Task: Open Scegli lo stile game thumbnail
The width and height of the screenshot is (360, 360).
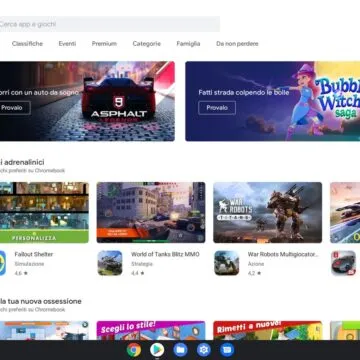Action: click(151, 331)
